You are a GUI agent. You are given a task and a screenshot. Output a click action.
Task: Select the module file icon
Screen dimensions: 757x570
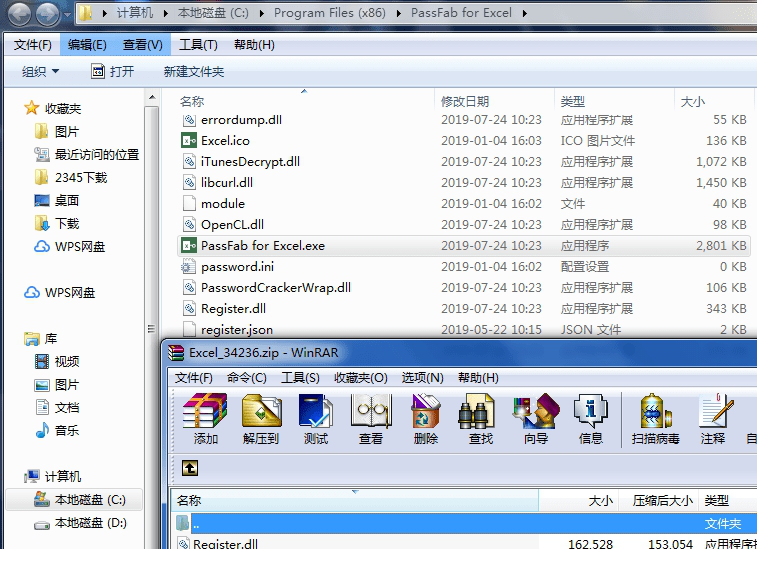(x=189, y=204)
